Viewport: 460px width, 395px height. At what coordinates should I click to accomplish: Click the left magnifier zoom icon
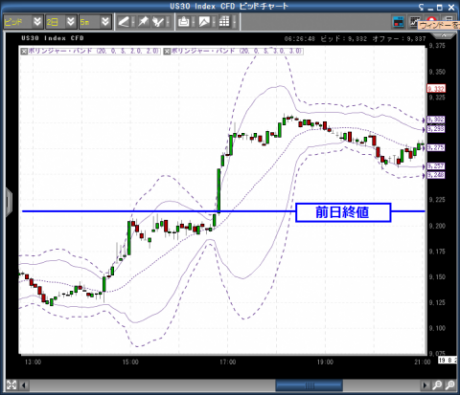[x=437, y=385]
